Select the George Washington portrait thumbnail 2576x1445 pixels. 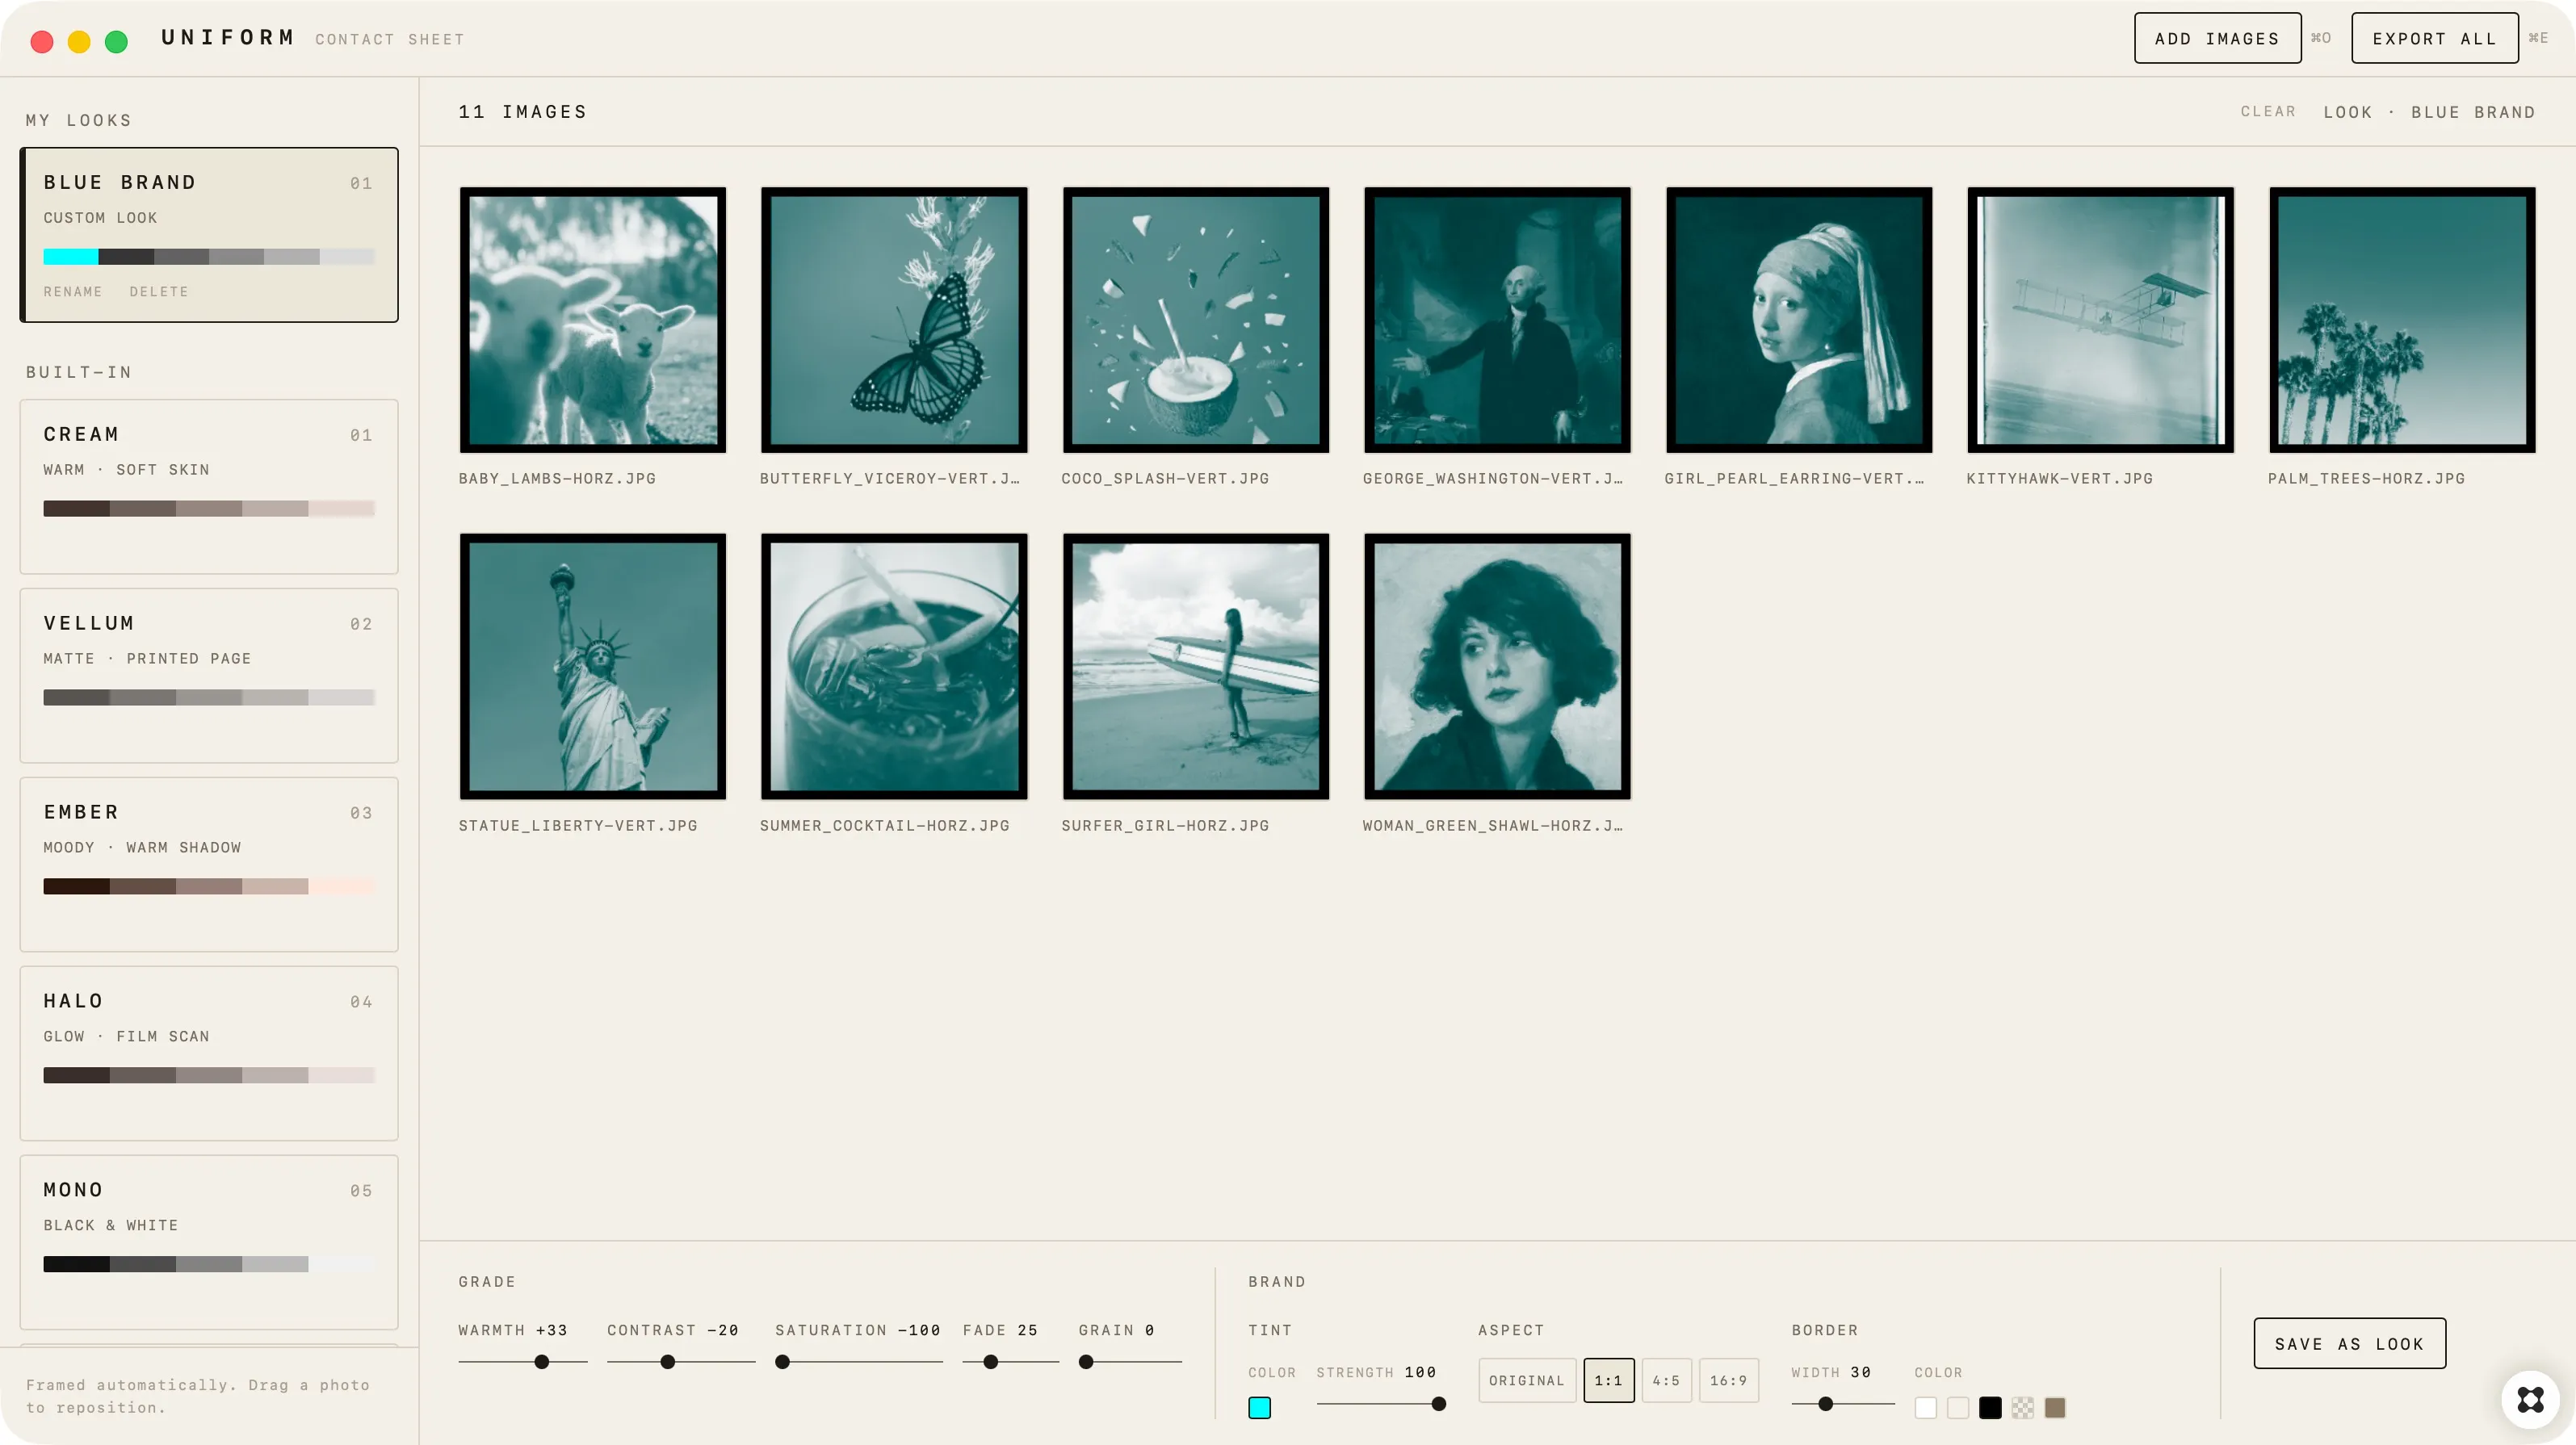pos(1497,320)
